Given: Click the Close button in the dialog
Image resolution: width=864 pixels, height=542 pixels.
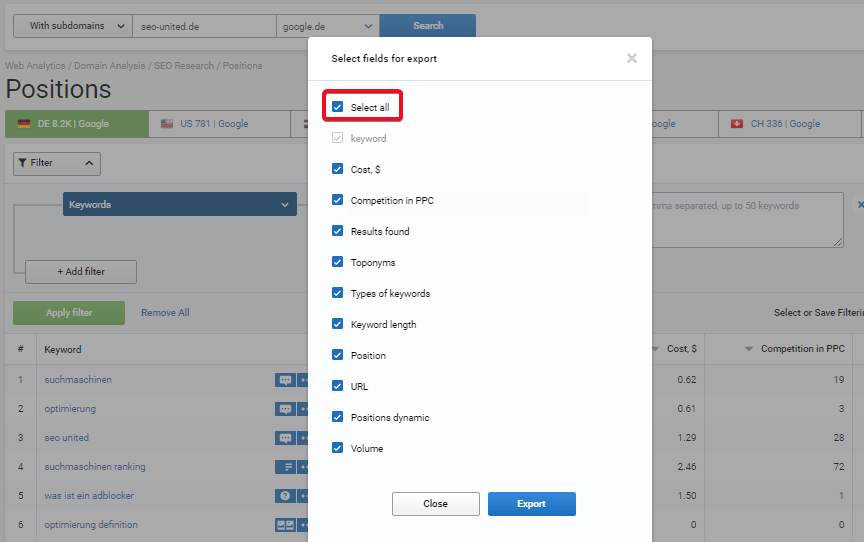Looking at the screenshot, I should pos(435,504).
